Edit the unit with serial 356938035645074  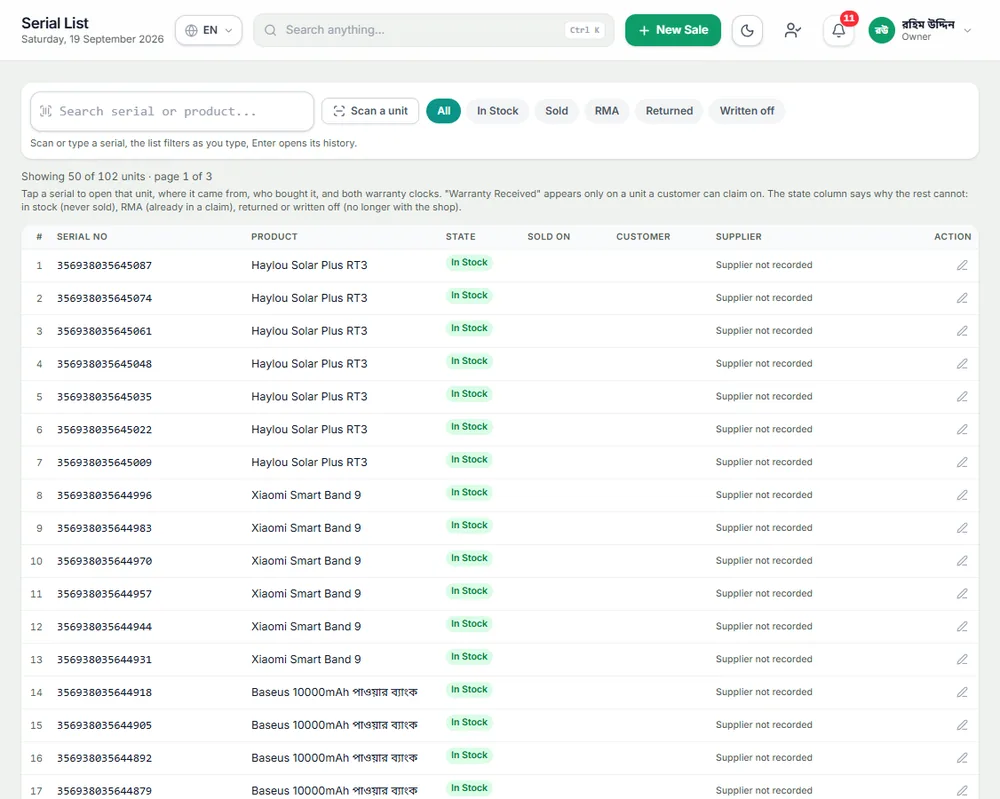[x=962, y=298]
